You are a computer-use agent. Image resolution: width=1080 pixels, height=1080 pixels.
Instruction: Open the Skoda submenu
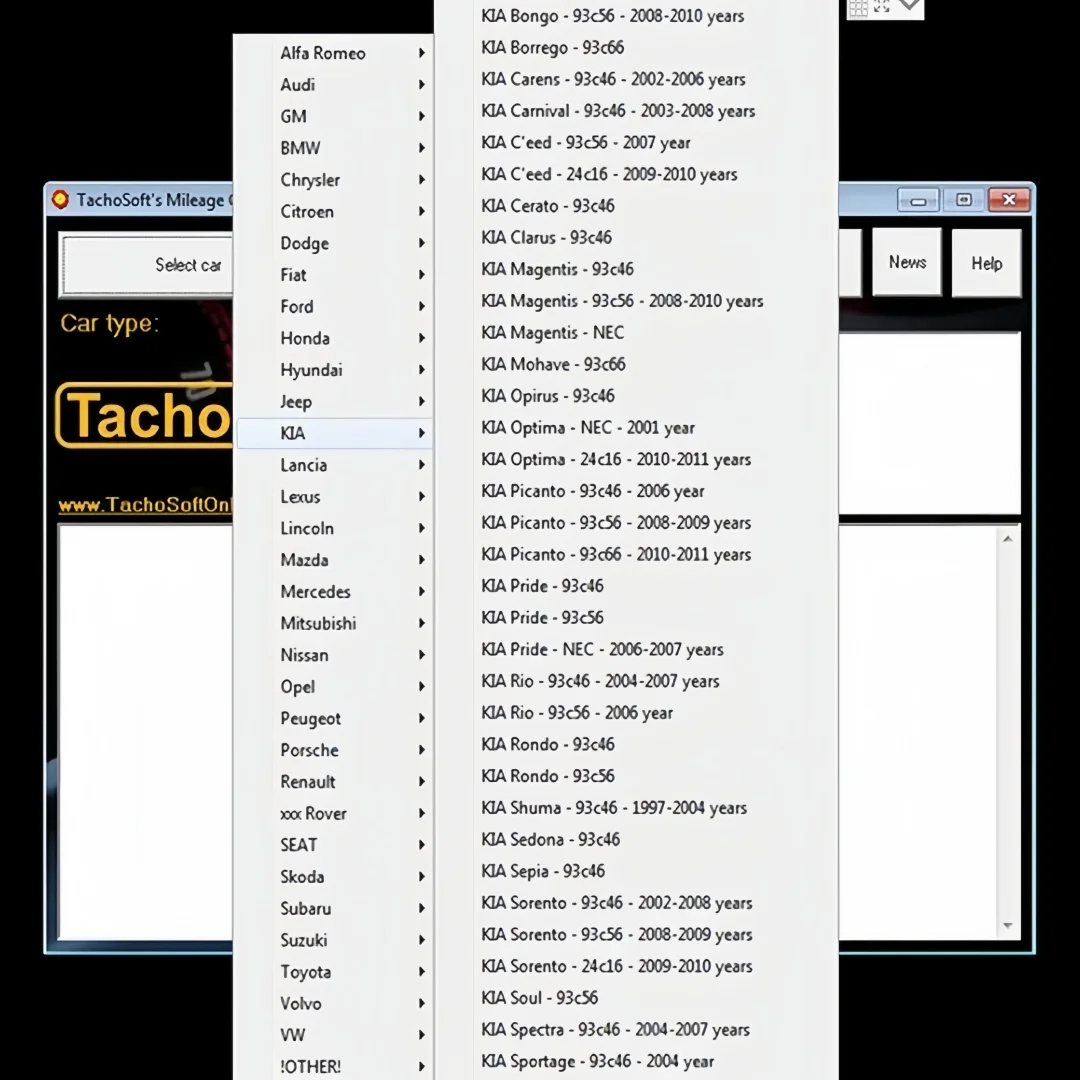click(x=334, y=877)
